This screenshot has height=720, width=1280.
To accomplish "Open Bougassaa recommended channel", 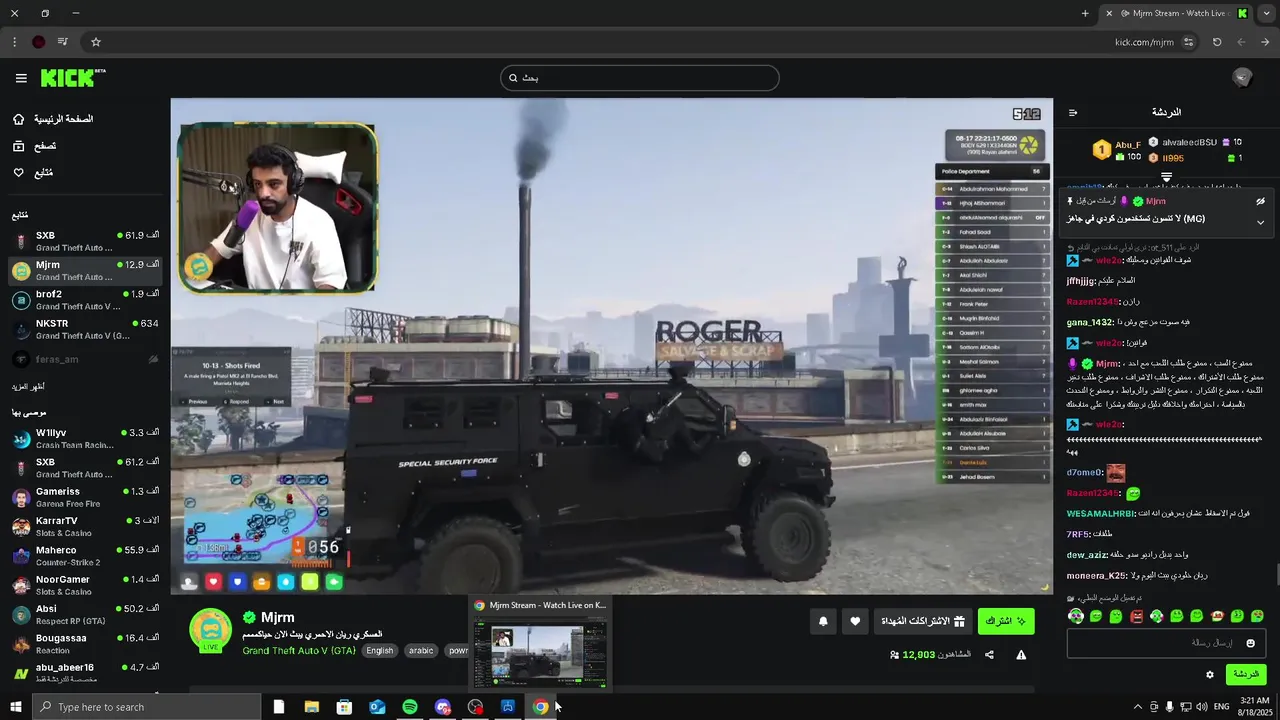I will (x=85, y=643).
